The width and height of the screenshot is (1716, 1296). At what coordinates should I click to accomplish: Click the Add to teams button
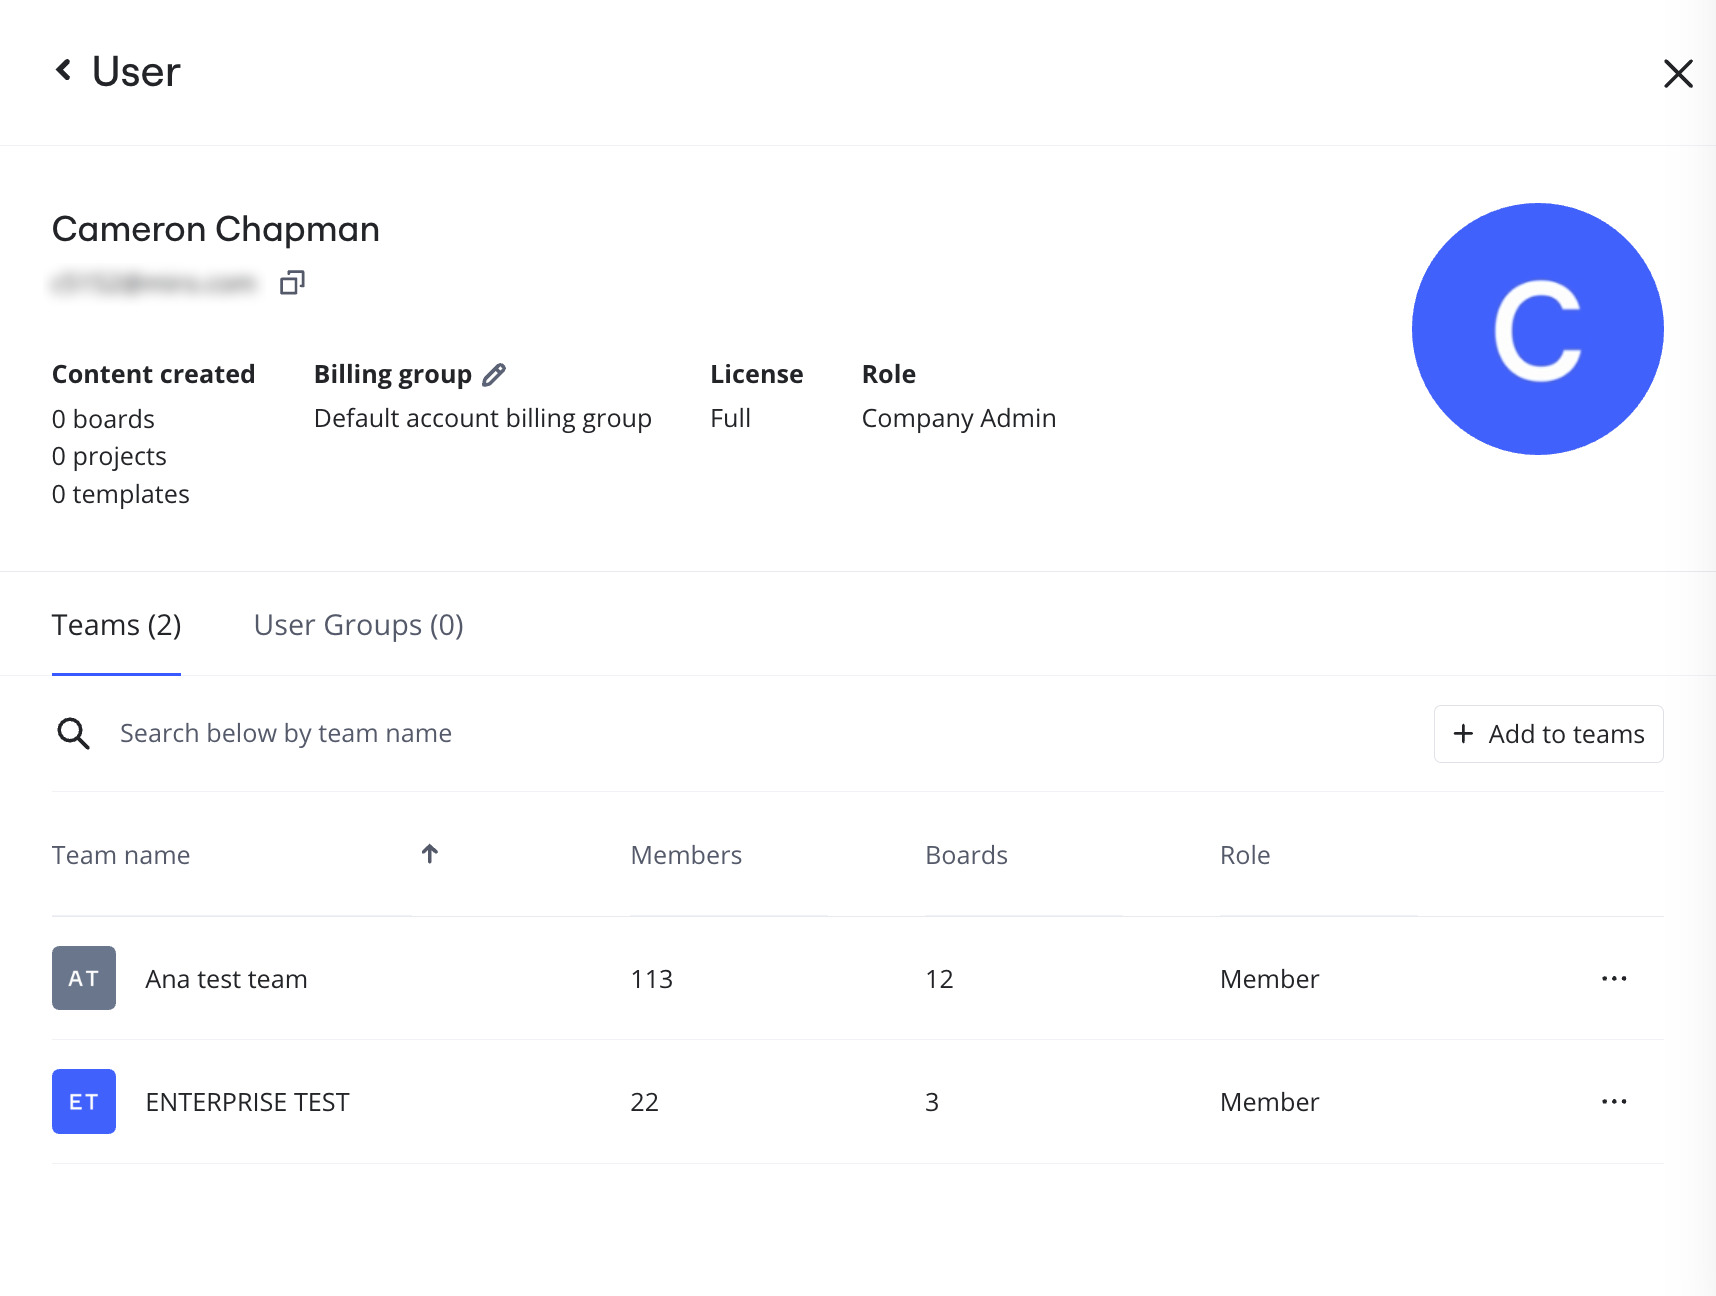tap(1548, 734)
